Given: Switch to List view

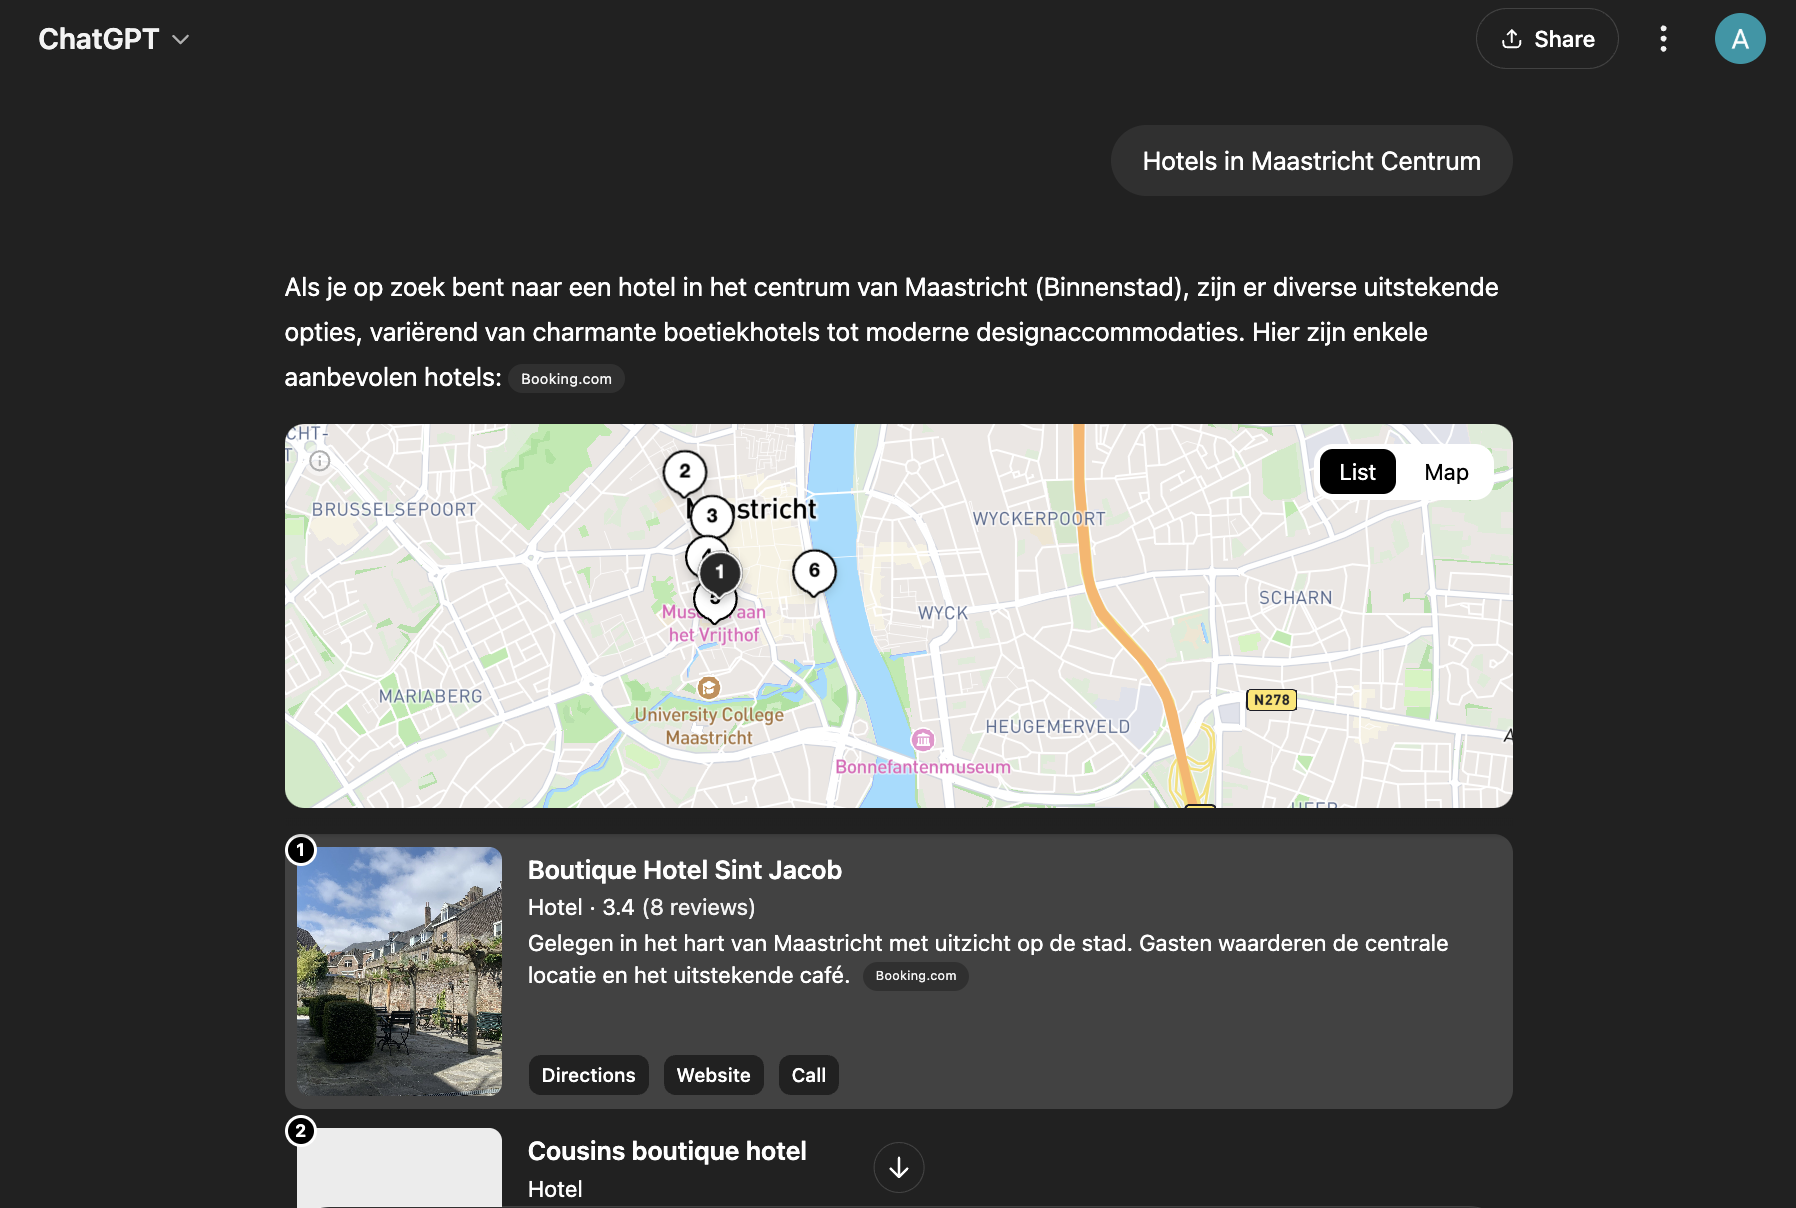Looking at the screenshot, I should coord(1358,472).
